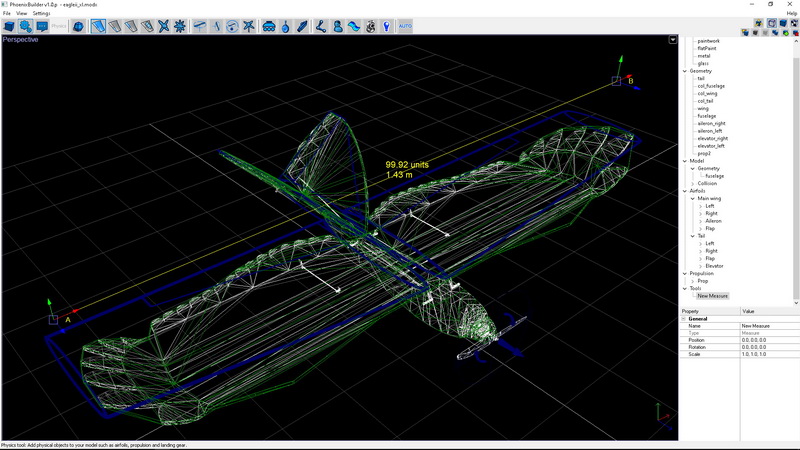Select New Measure in the Tools tree
This screenshot has height=450, width=800.
pos(712,296)
